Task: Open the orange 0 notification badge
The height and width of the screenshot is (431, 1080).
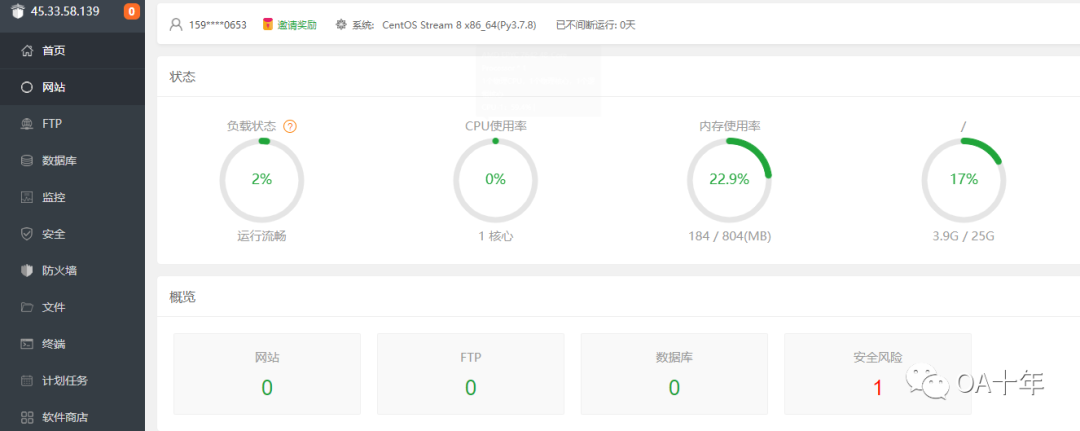Action: pyautogui.click(x=131, y=11)
